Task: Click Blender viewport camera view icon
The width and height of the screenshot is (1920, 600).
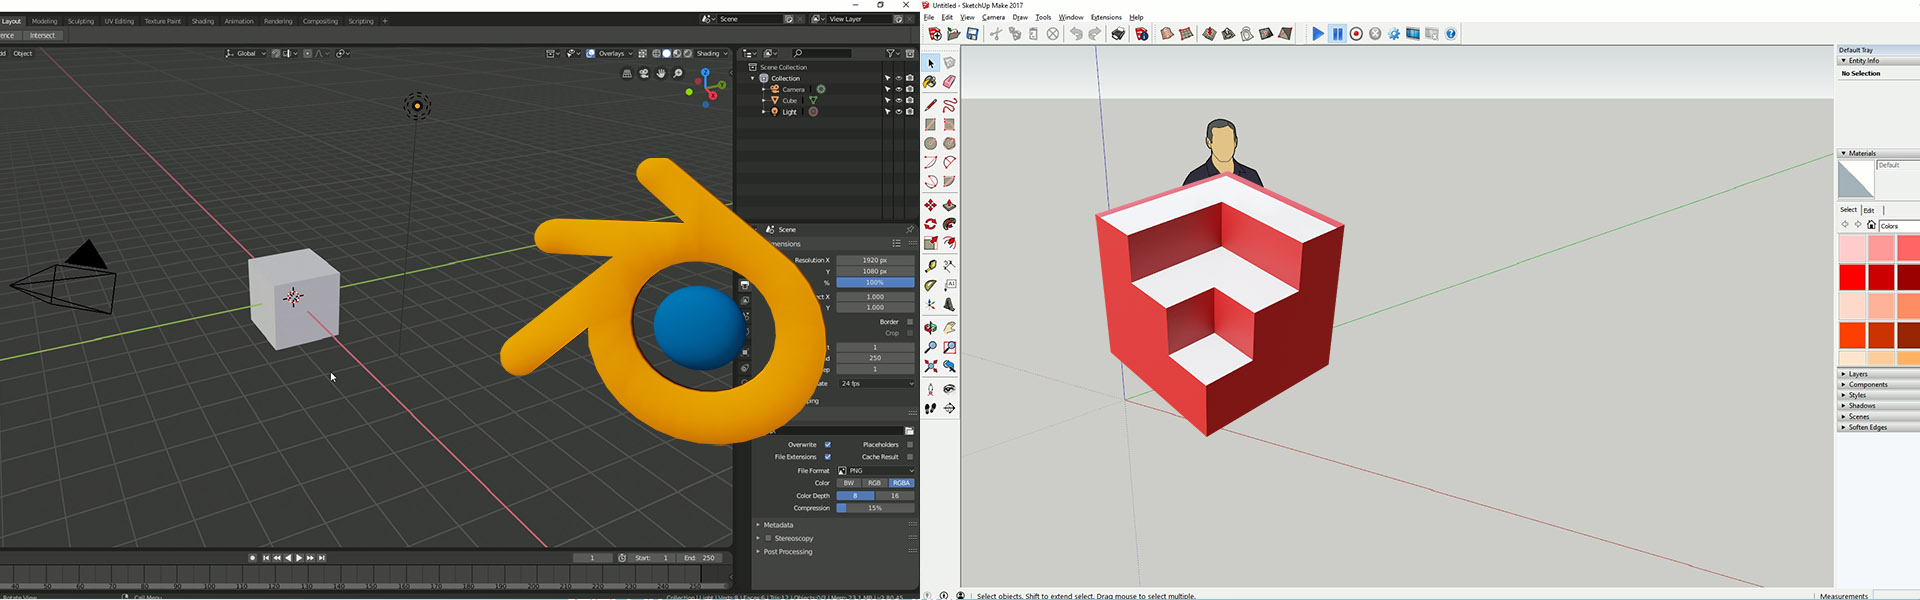Action: coord(644,73)
